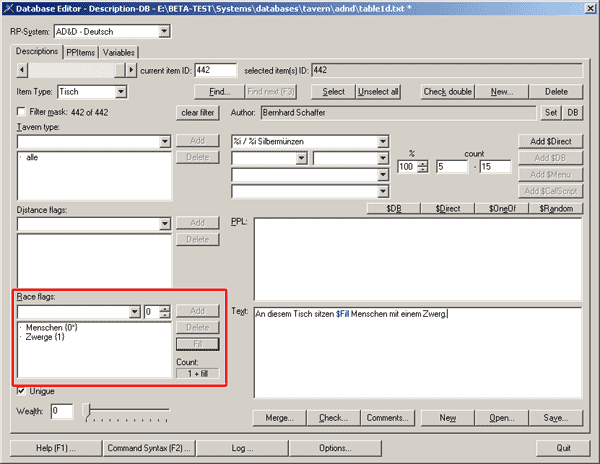Expand the Item Type dropdown
The height and width of the screenshot is (464, 600).
point(121,92)
